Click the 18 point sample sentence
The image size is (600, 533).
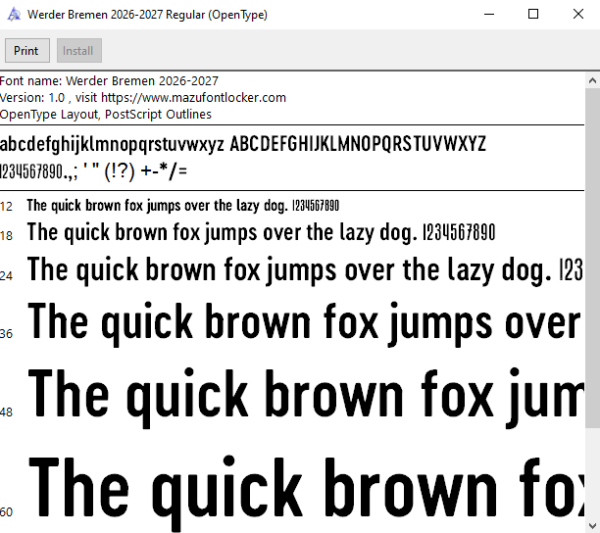(x=261, y=233)
